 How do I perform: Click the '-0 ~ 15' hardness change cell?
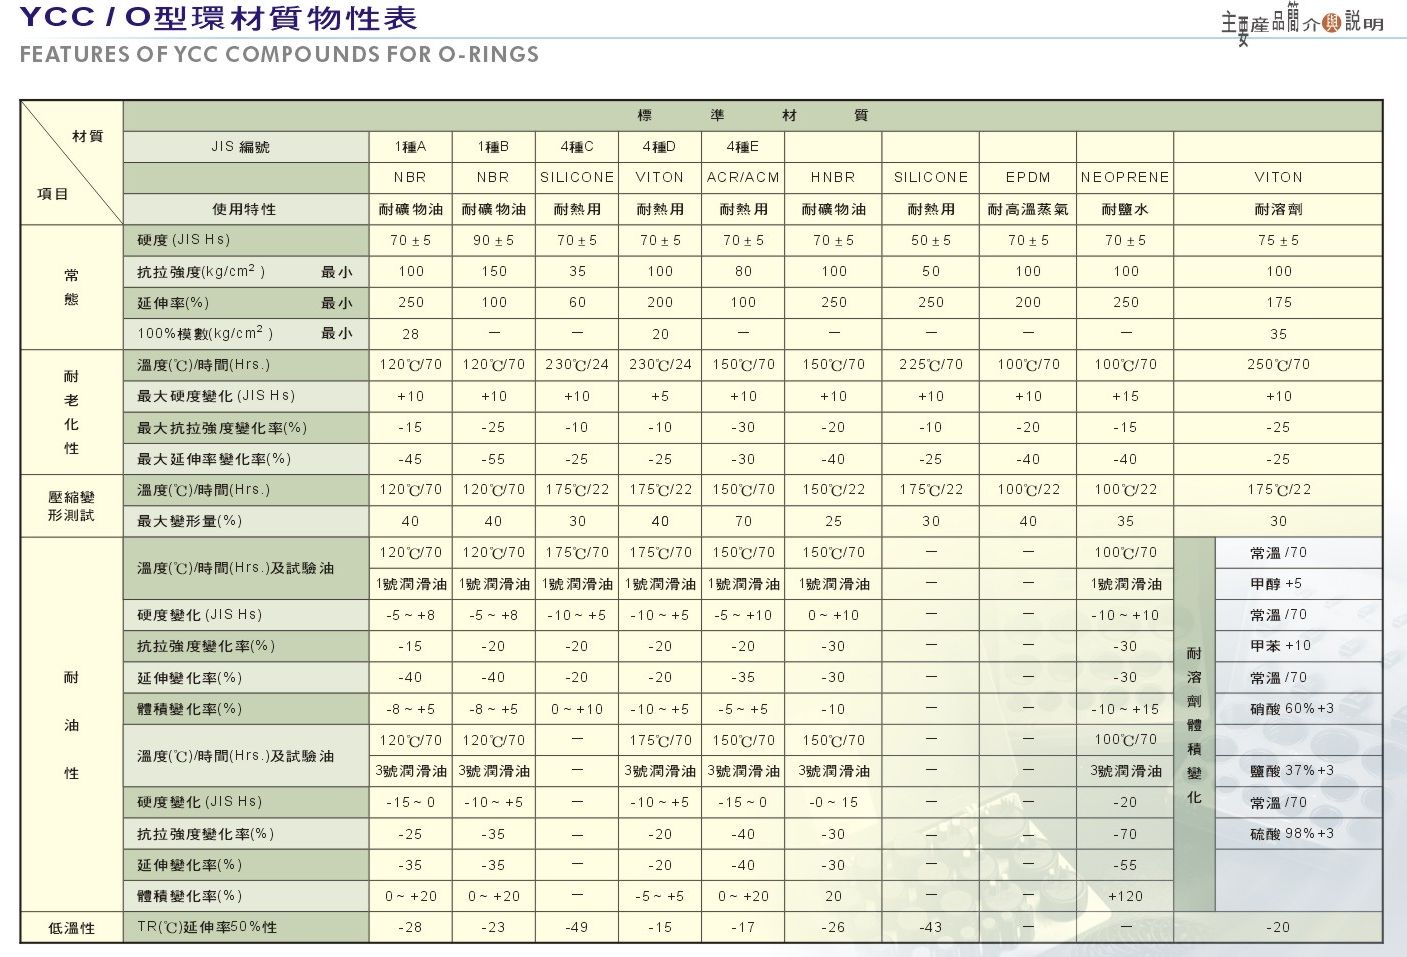[x=833, y=802]
